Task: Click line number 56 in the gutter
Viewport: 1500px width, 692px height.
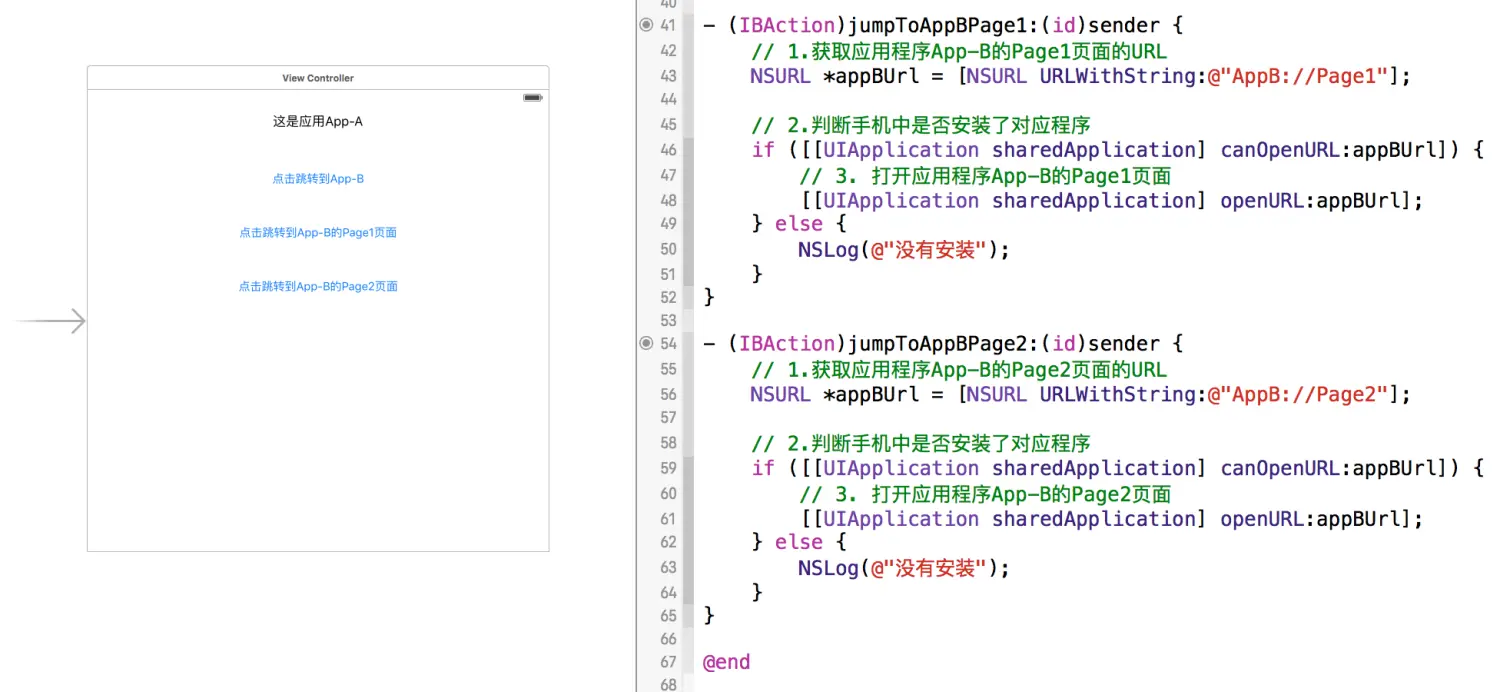Action: tap(668, 394)
